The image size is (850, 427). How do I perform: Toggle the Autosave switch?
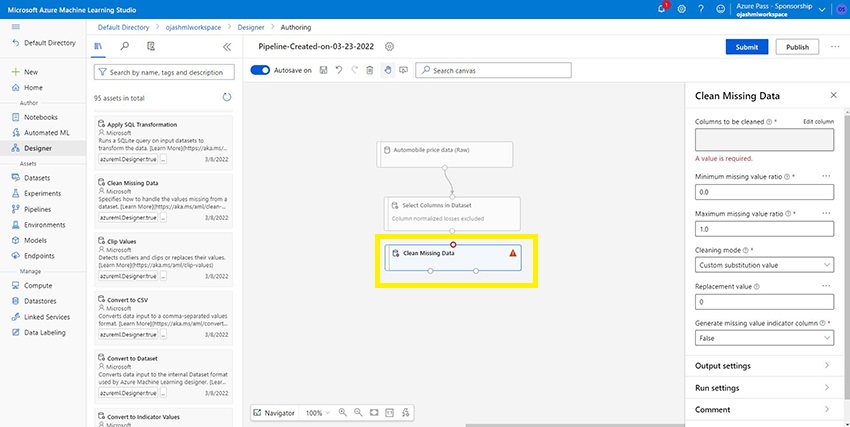click(260, 70)
